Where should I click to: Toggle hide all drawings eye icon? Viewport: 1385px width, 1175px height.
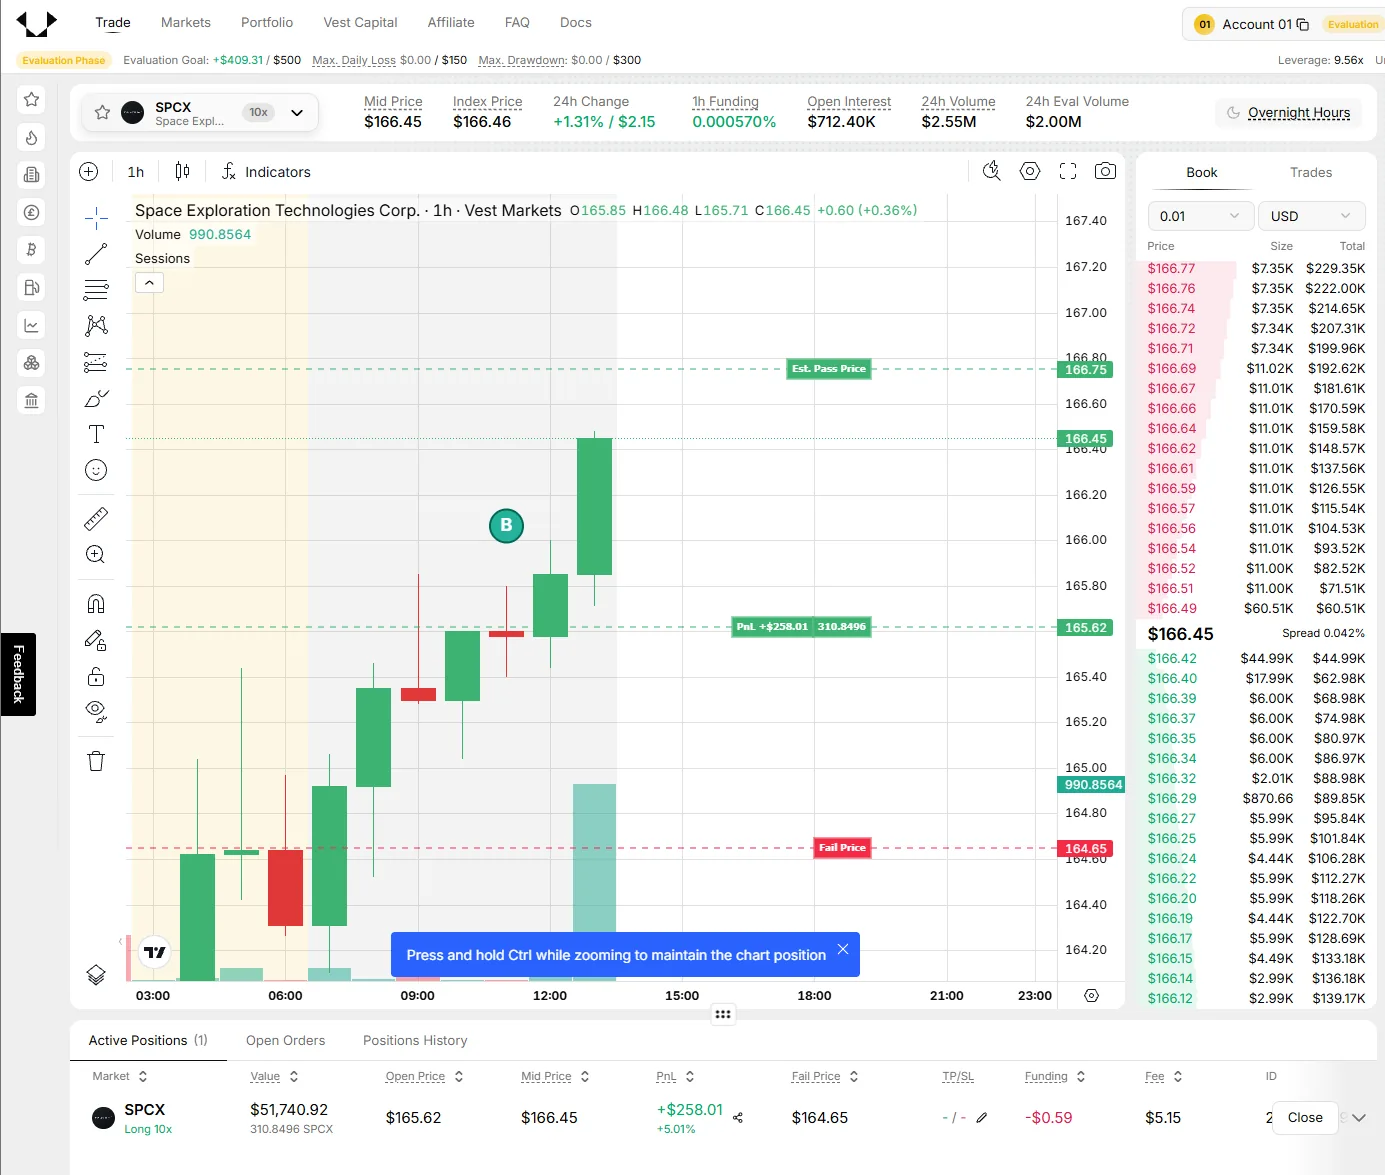pos(96,711)
